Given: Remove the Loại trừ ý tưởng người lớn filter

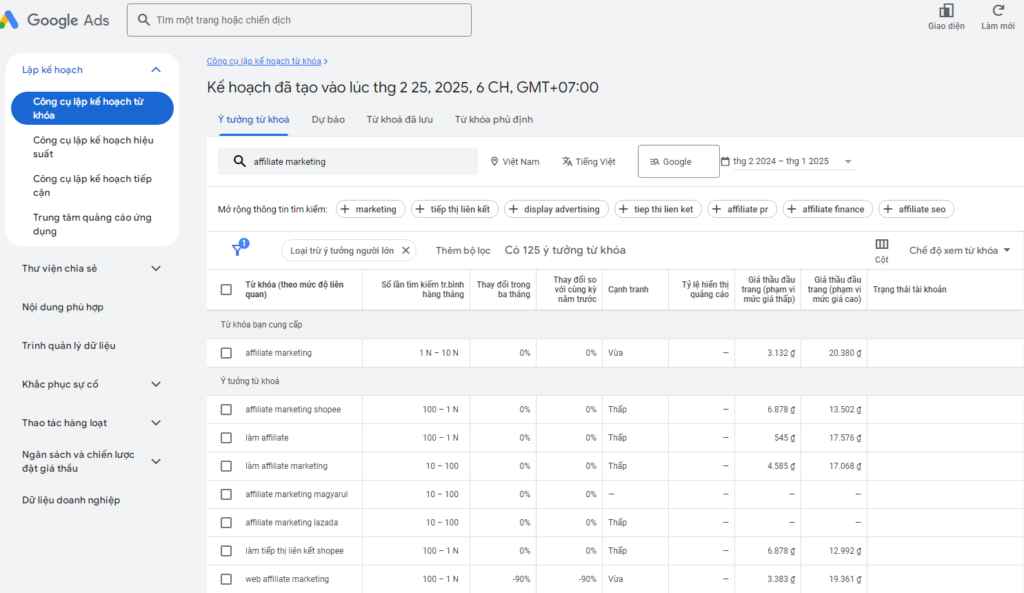Looking at the screenshot, I should [406, 250].
